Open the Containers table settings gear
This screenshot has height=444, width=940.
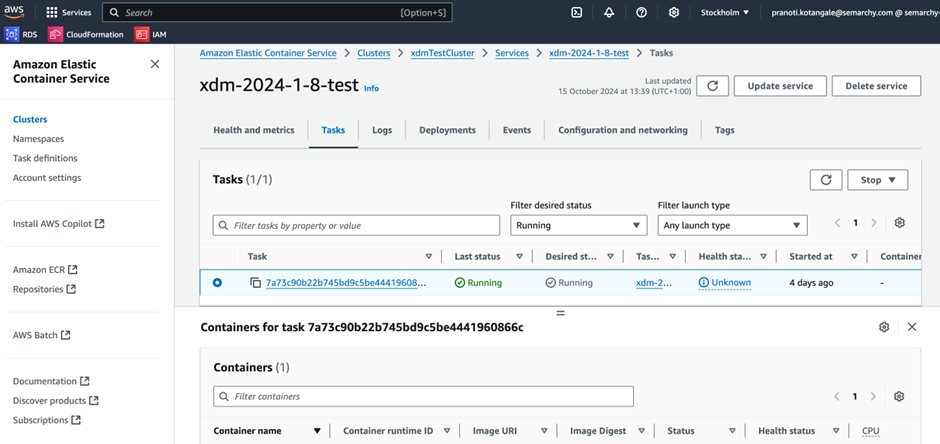(899, 397)
